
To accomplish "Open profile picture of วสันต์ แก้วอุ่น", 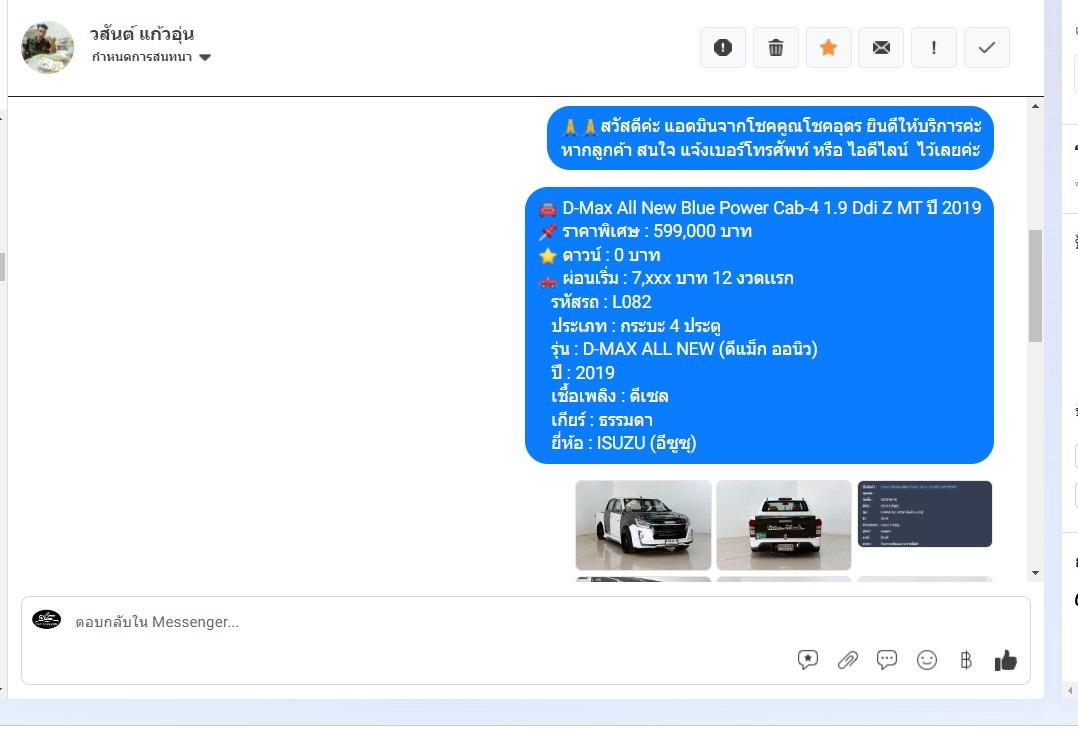I will pos(47,47).
